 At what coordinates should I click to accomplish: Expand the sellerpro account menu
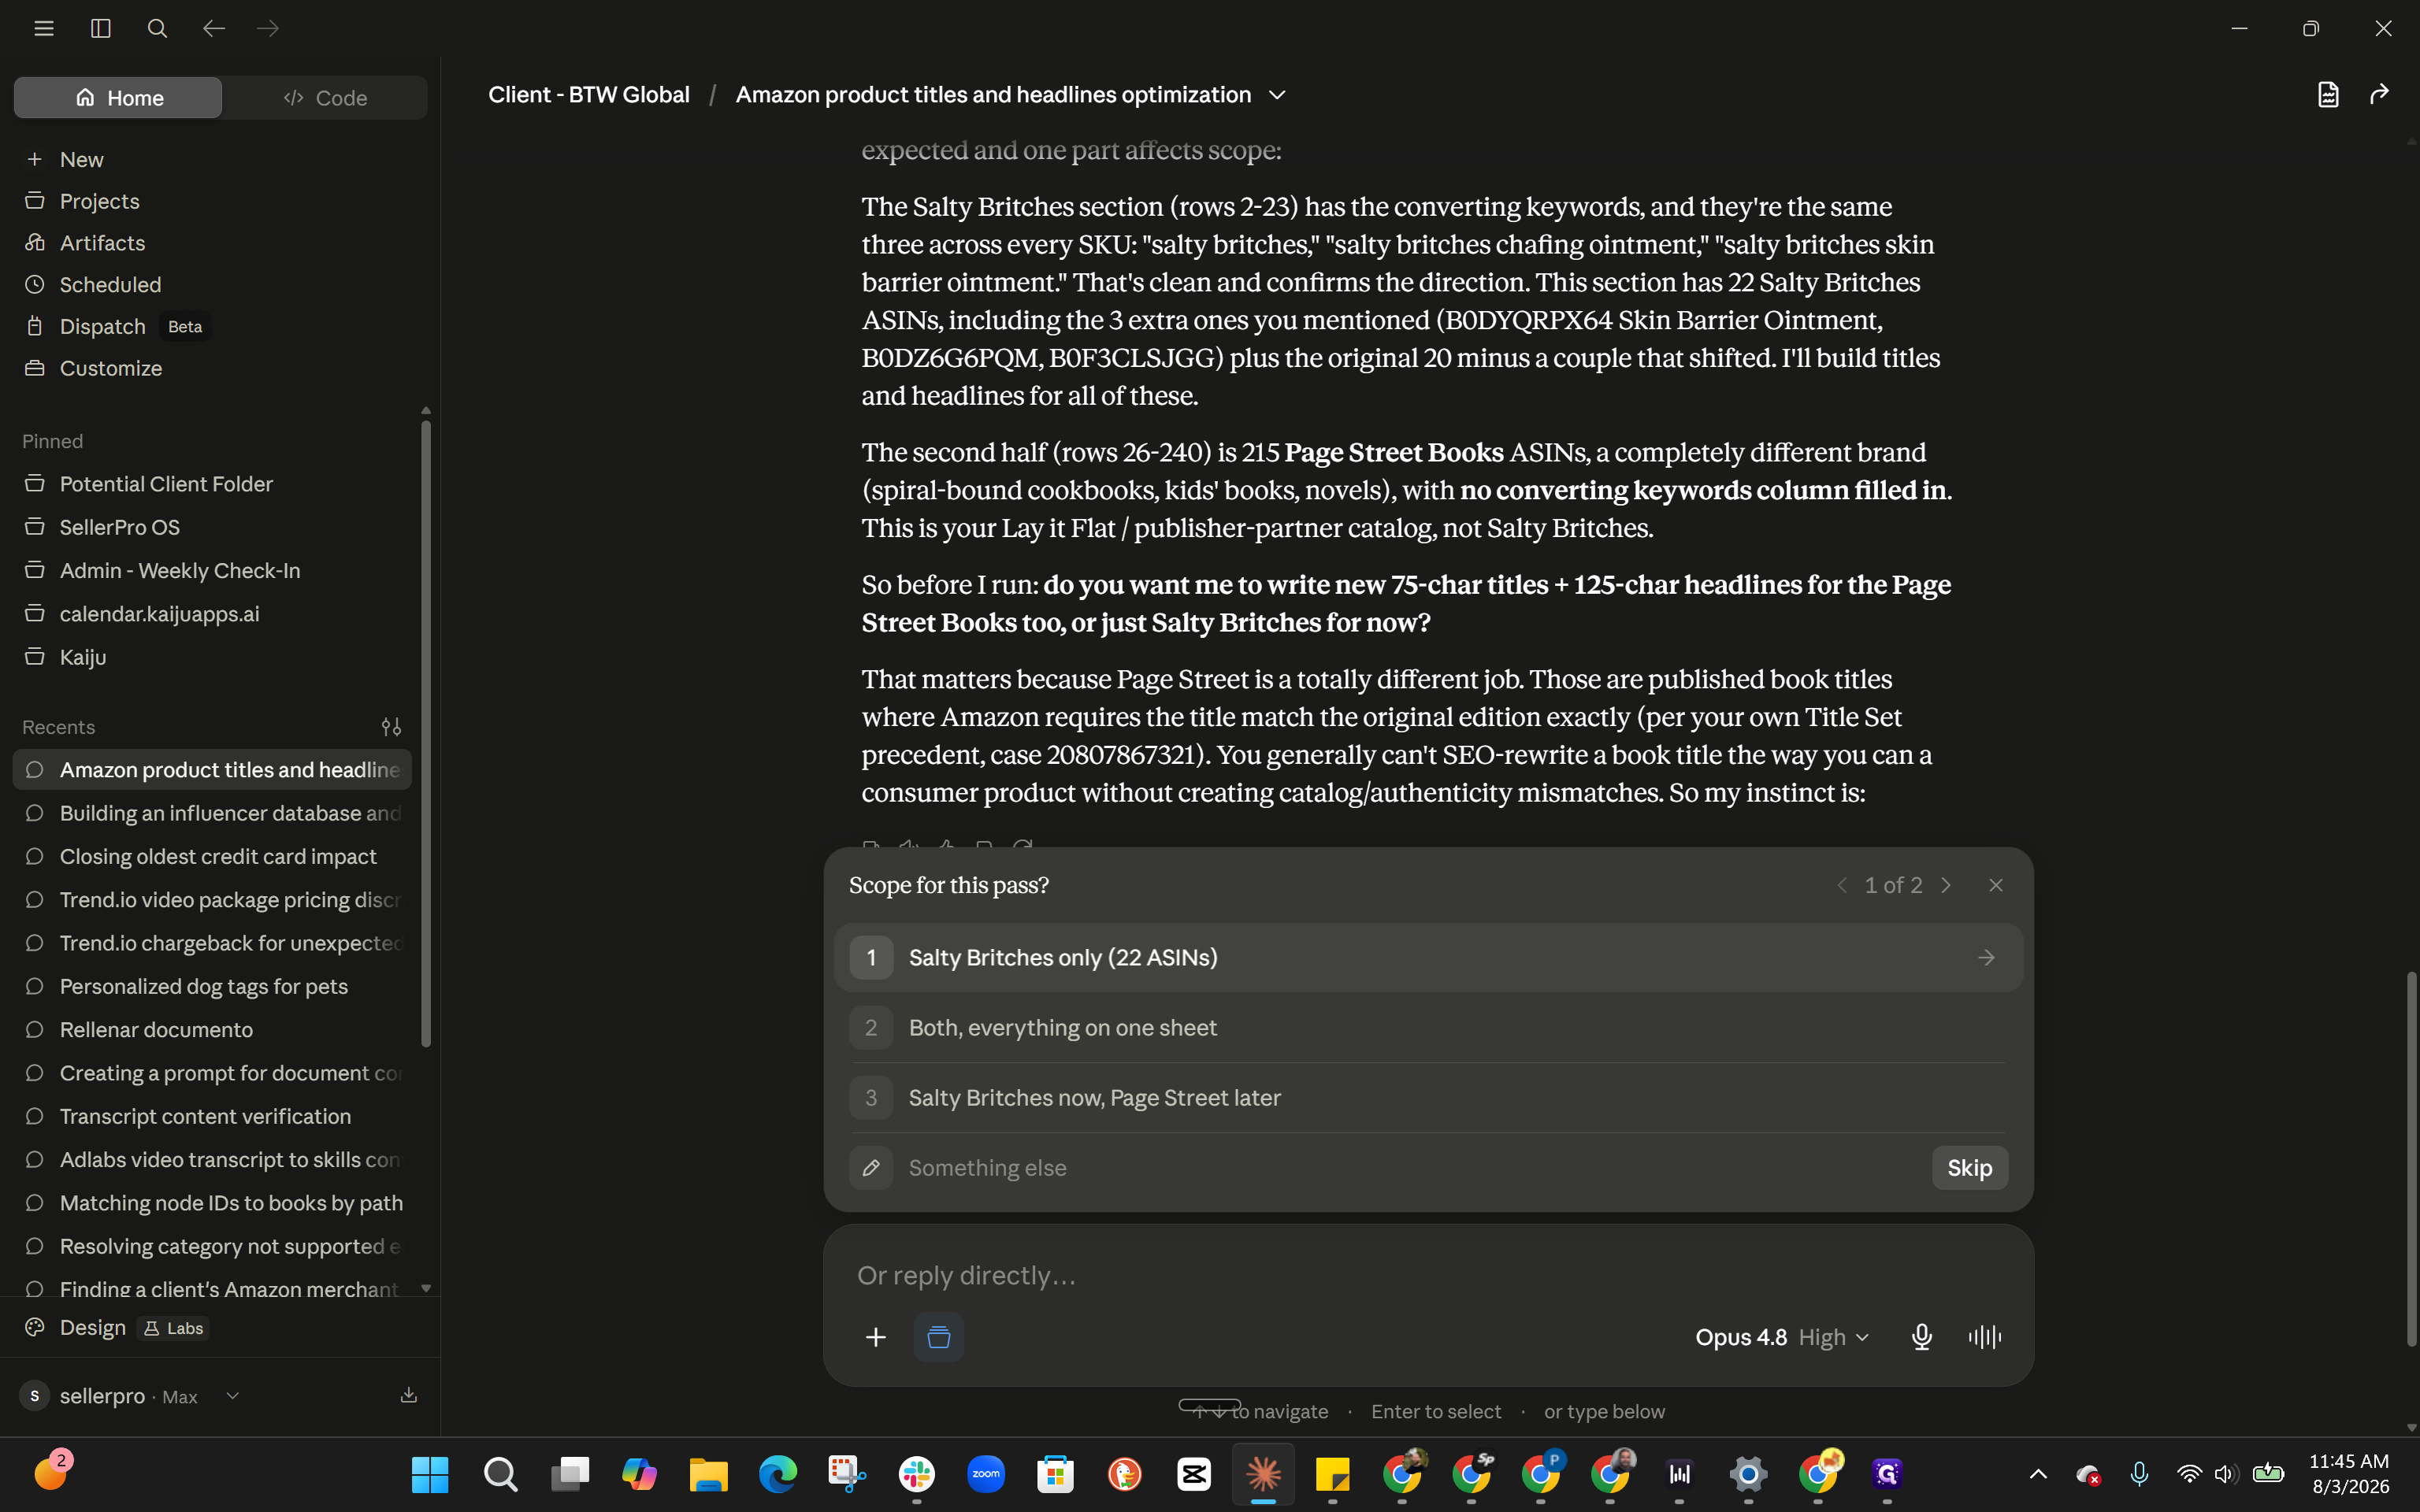(131, 1396)
